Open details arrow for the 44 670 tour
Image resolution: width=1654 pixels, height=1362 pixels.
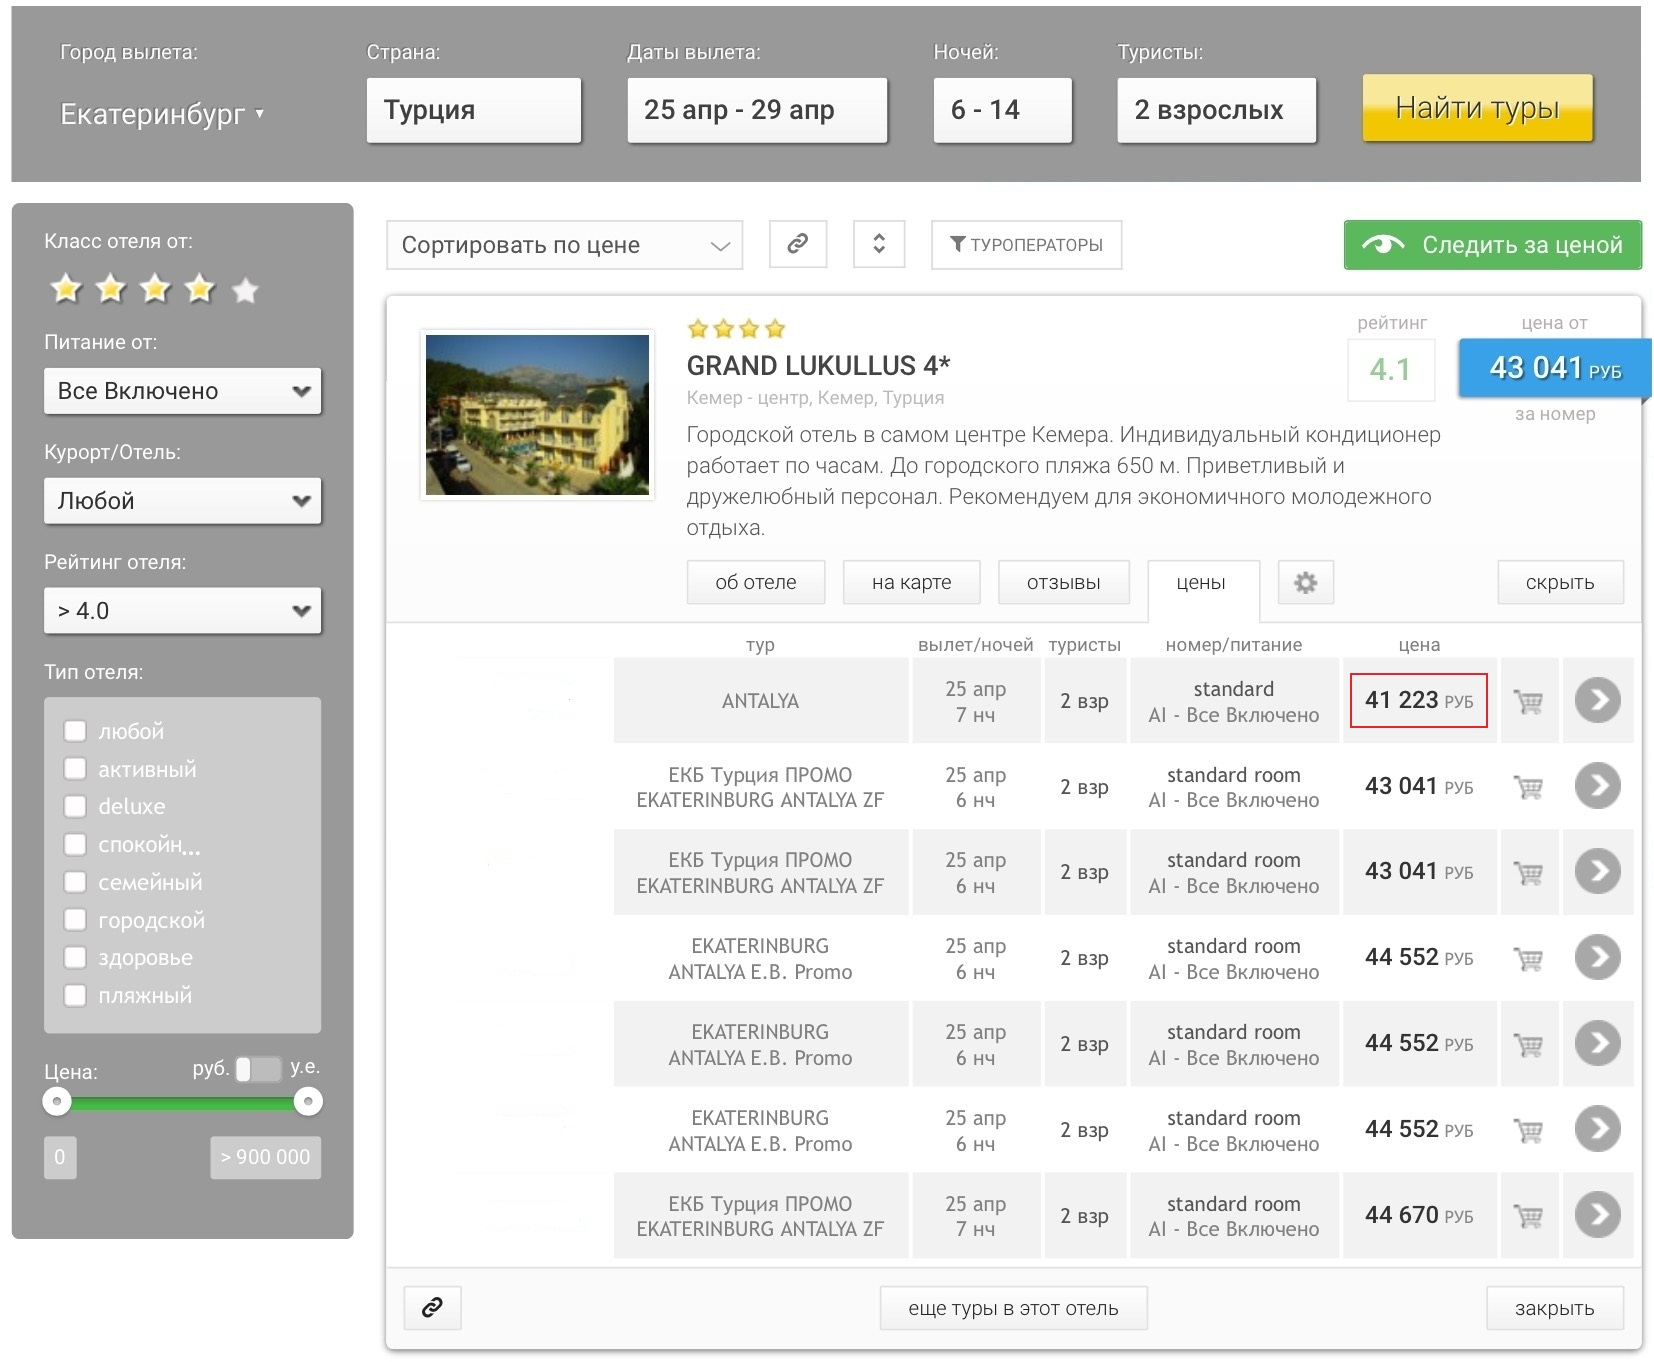[1597, 1215]
